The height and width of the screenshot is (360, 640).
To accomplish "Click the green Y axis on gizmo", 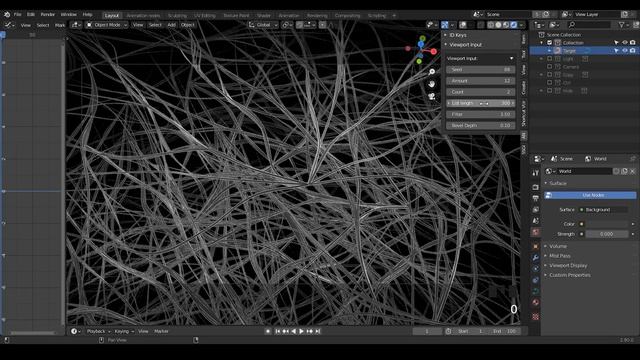I will (x=419, y=61).
